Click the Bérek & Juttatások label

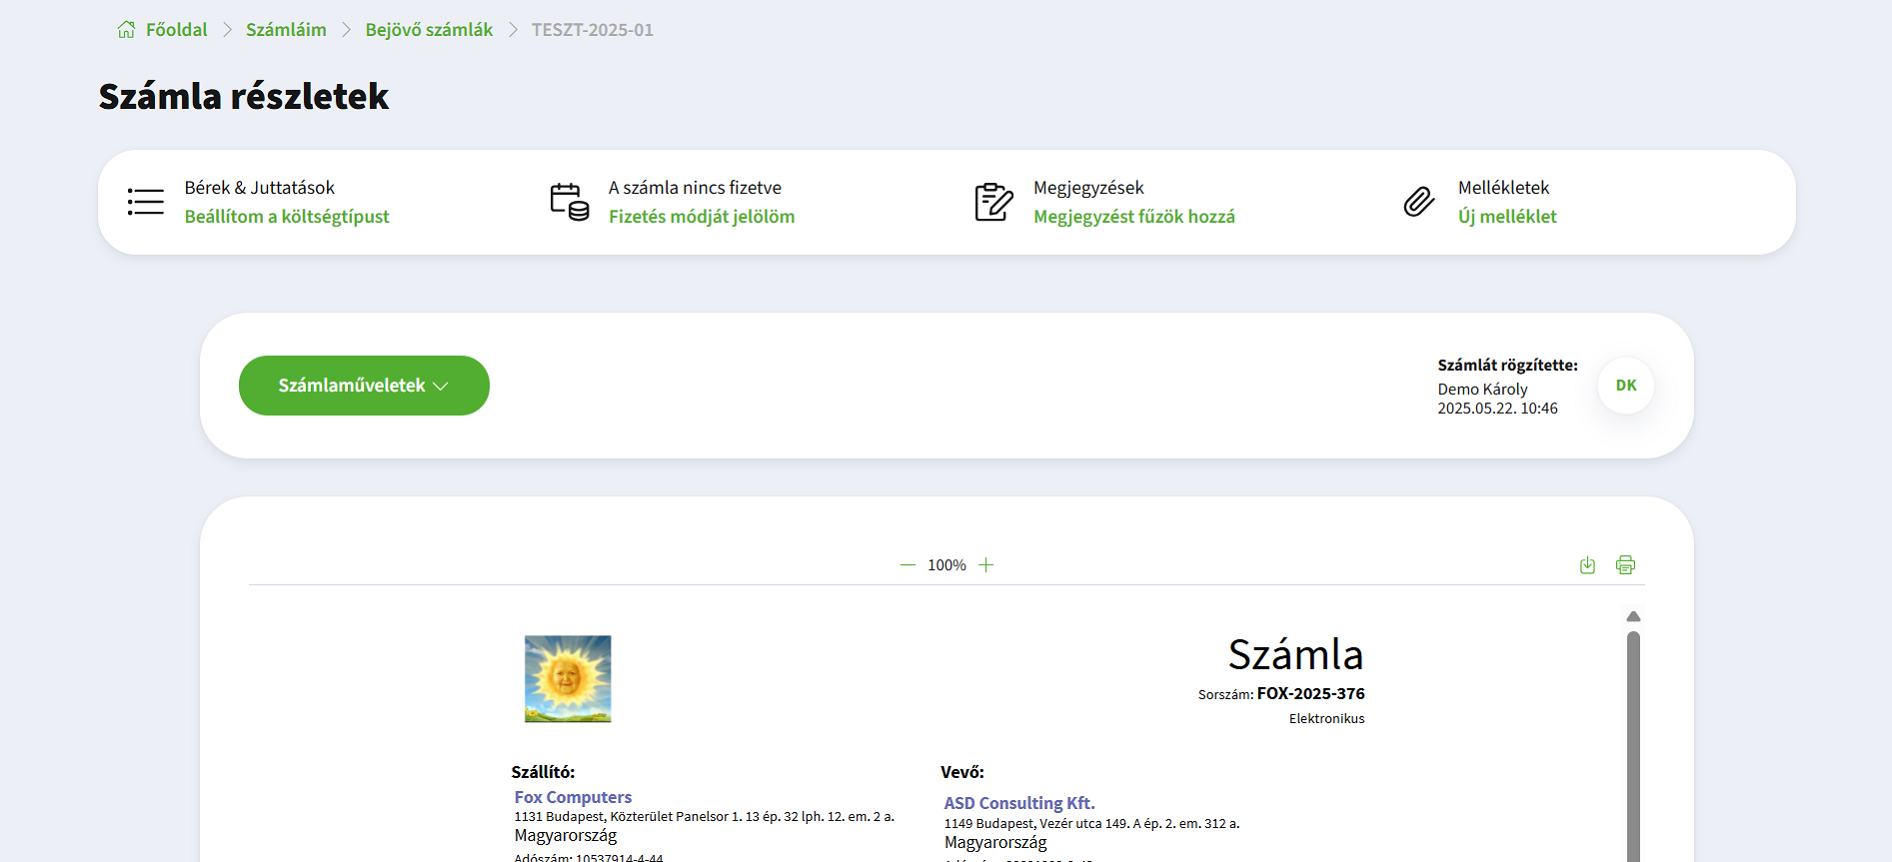(x=259, y=188)
